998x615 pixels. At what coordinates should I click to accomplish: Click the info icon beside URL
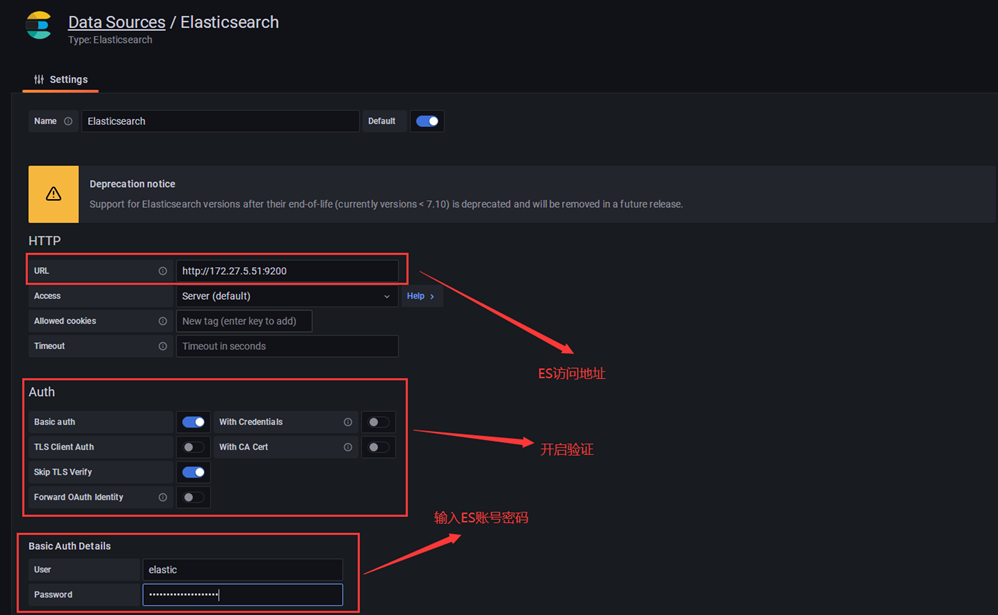point(163,271)
